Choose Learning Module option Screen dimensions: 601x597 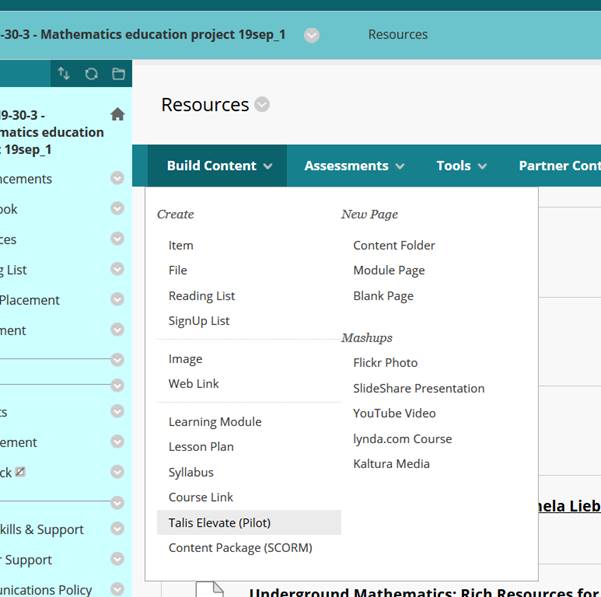click(x=215, y=422)
